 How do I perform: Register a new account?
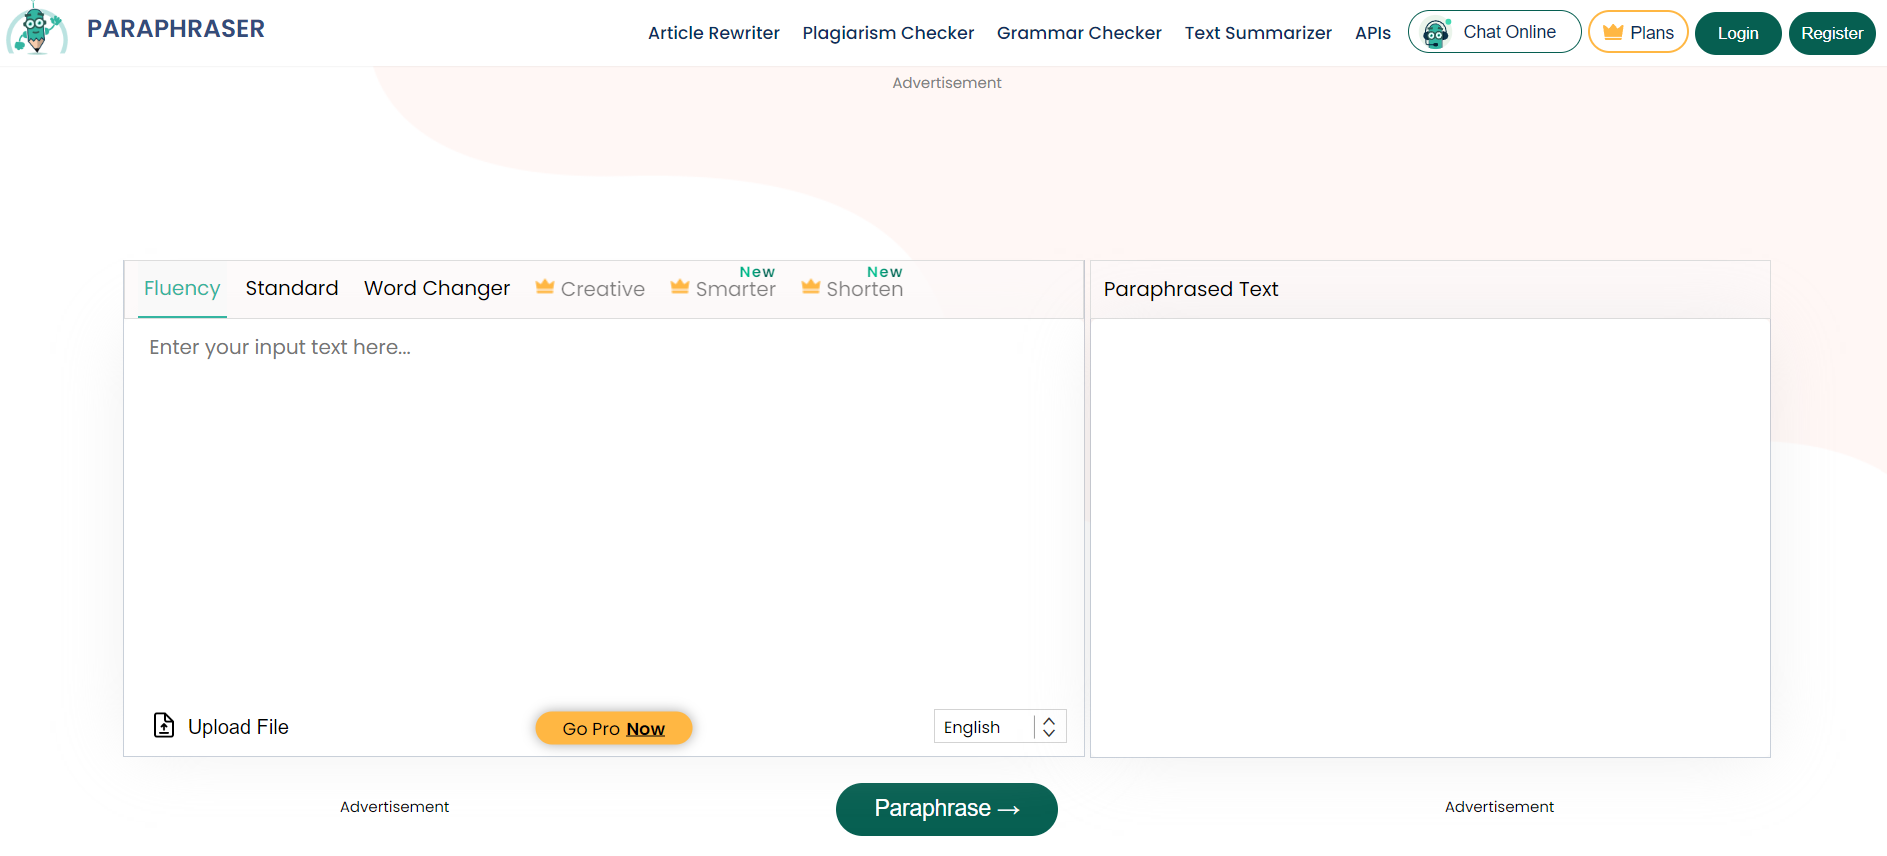[1832, 33]
